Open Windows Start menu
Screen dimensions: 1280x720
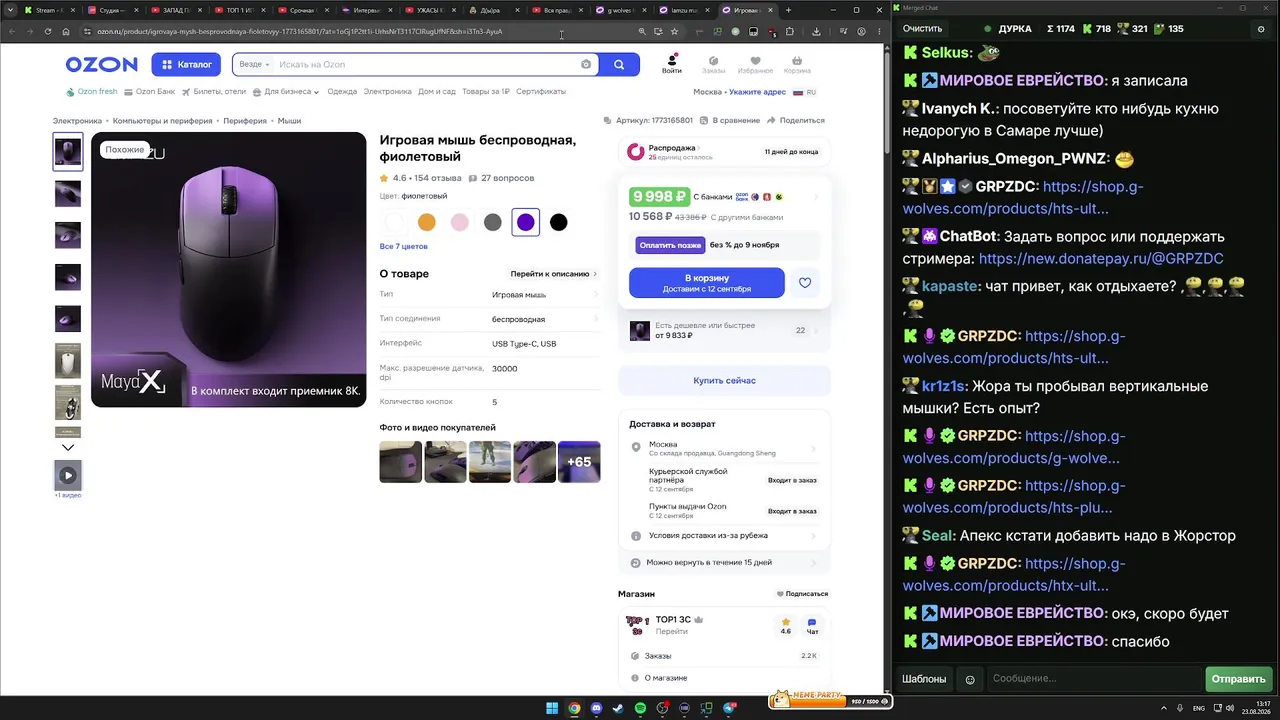[x=552, y=709]
